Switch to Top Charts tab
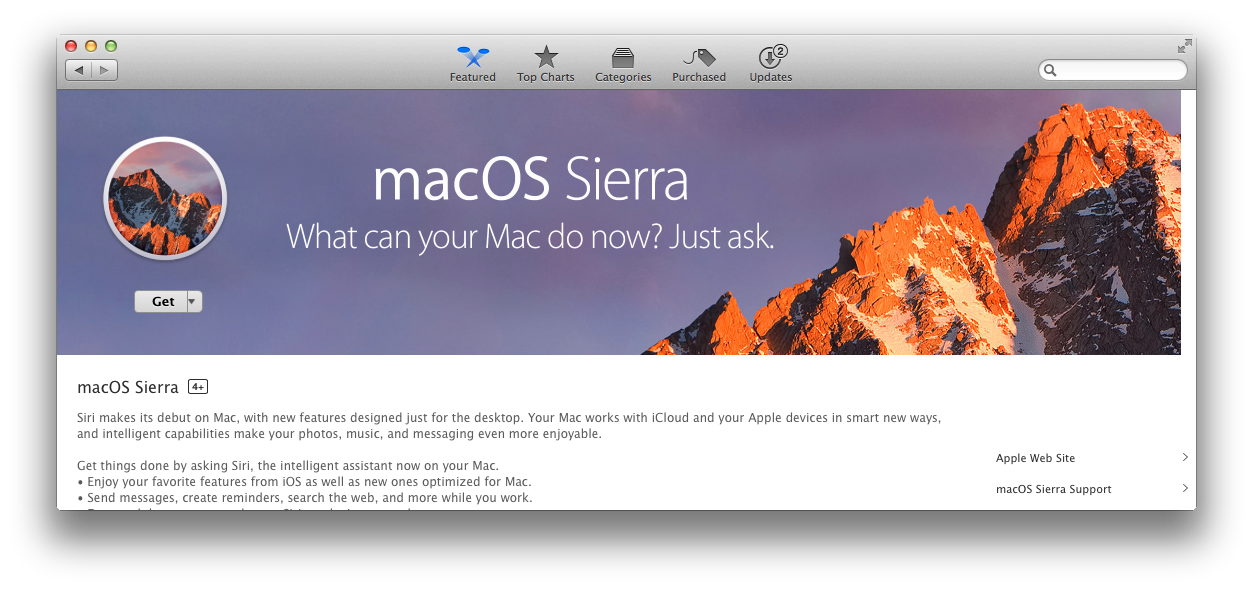 (545, 64)
